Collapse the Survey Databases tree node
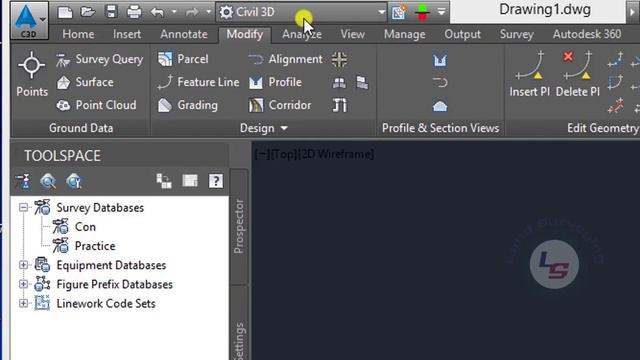The image size is (640, 360). click(23, 207)
